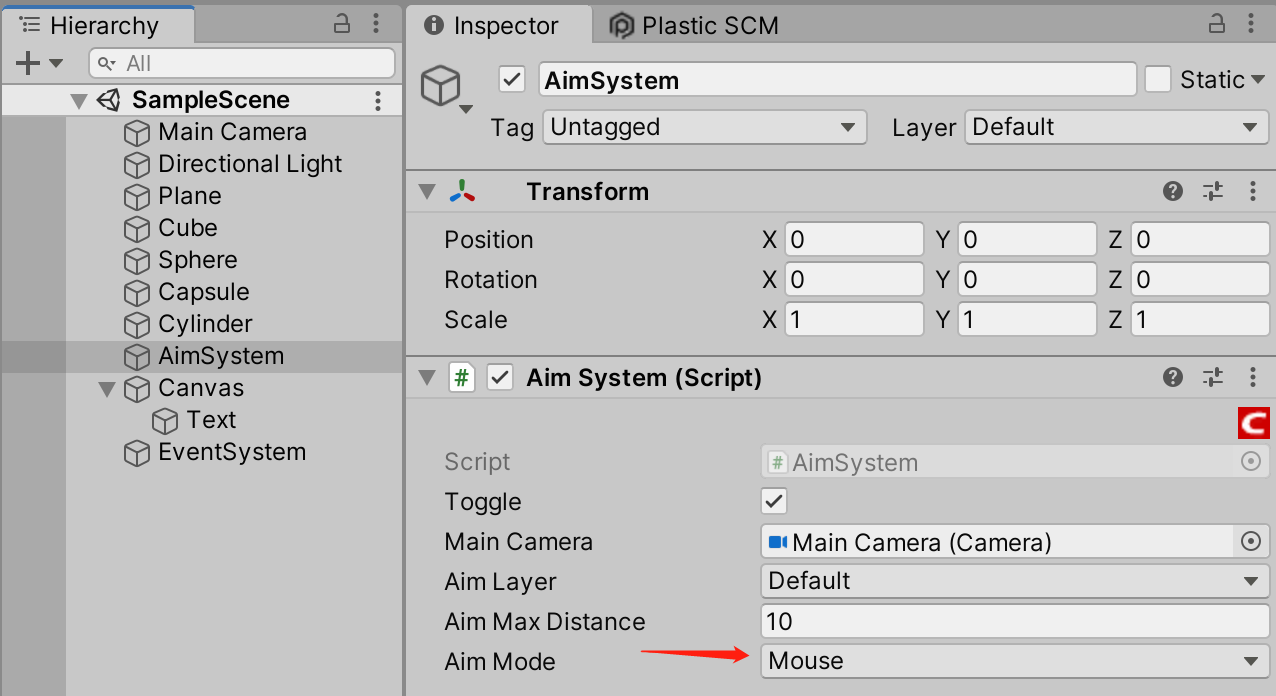Open Transform preset settings sliders icon
Screen dimensions: 1276x696
tap(1213, 191)
